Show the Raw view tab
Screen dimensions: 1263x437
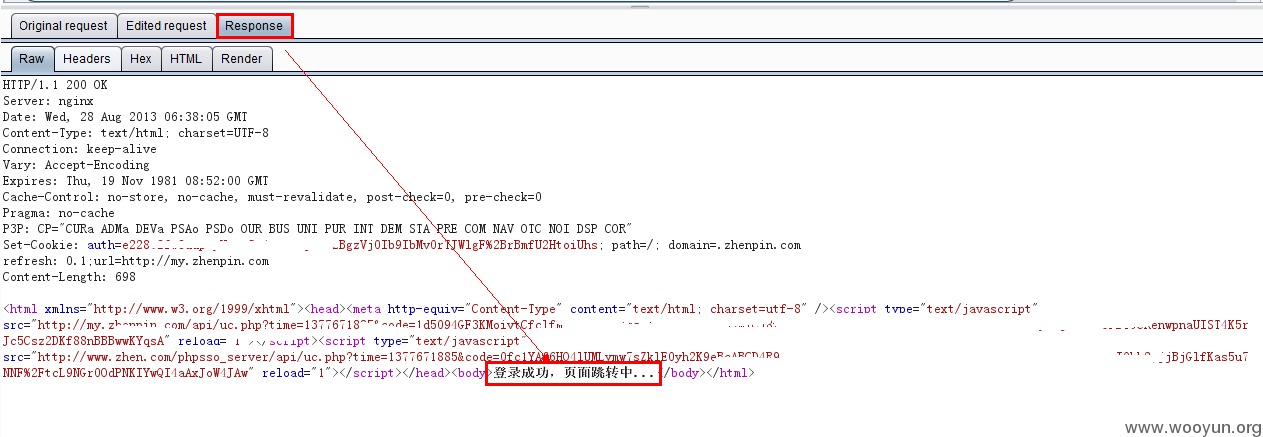31,59
